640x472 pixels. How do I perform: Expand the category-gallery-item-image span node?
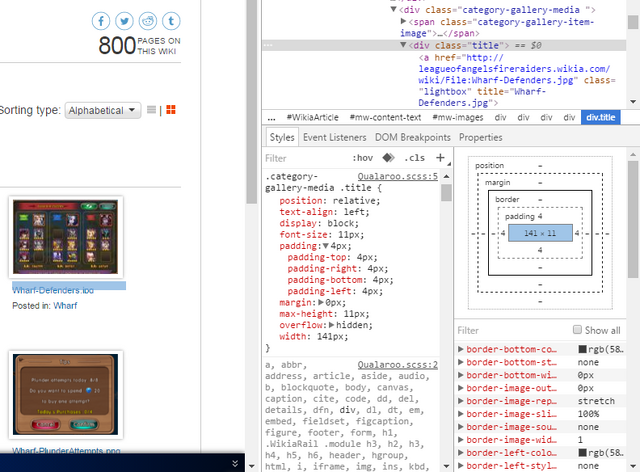[403, 21]
